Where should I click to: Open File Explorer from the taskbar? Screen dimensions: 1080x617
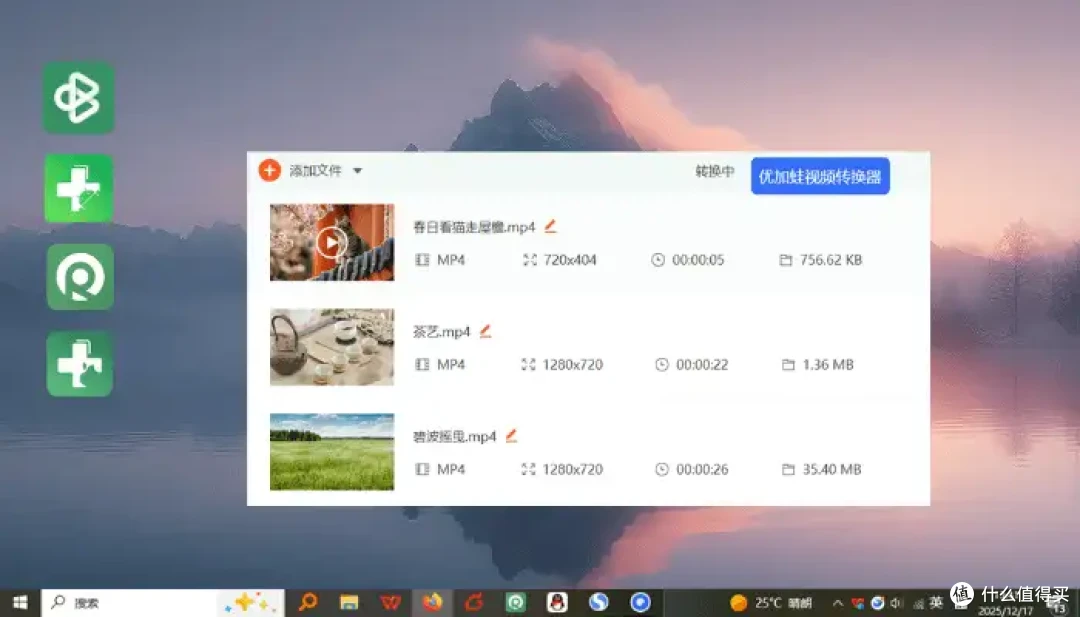(x=349, y=603)
